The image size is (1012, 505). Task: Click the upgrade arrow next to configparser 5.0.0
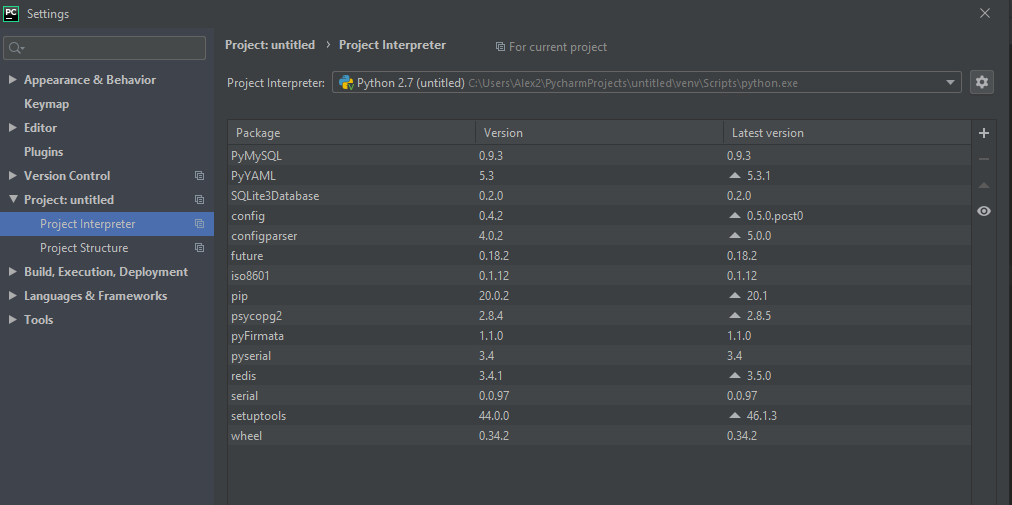pos(734,236)
